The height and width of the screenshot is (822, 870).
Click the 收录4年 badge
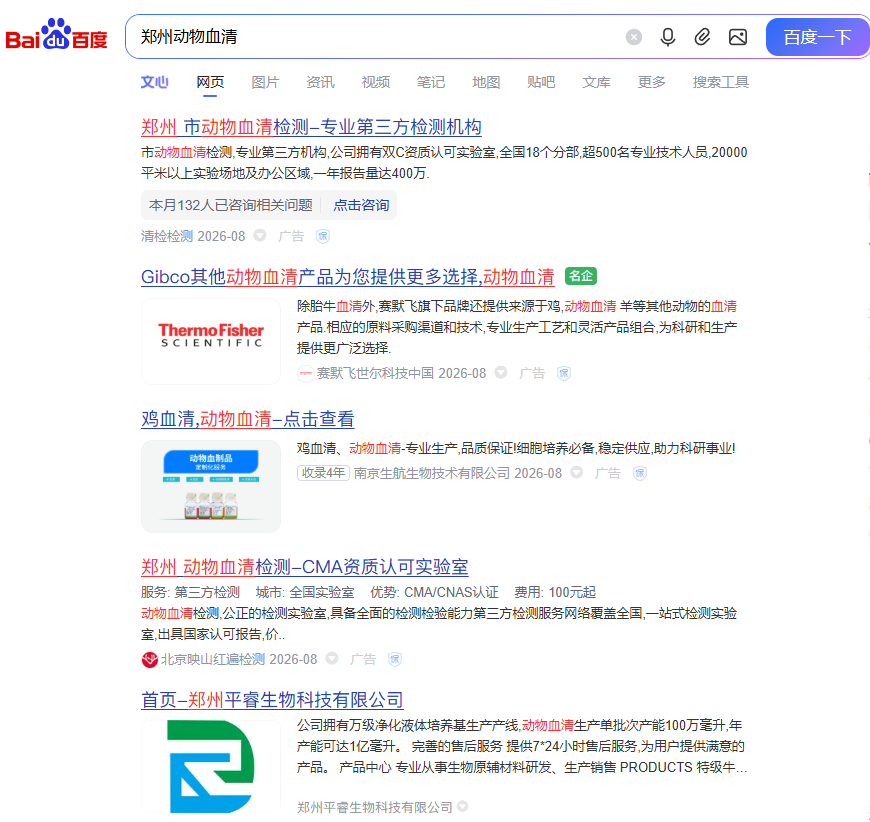coord(323,473)
